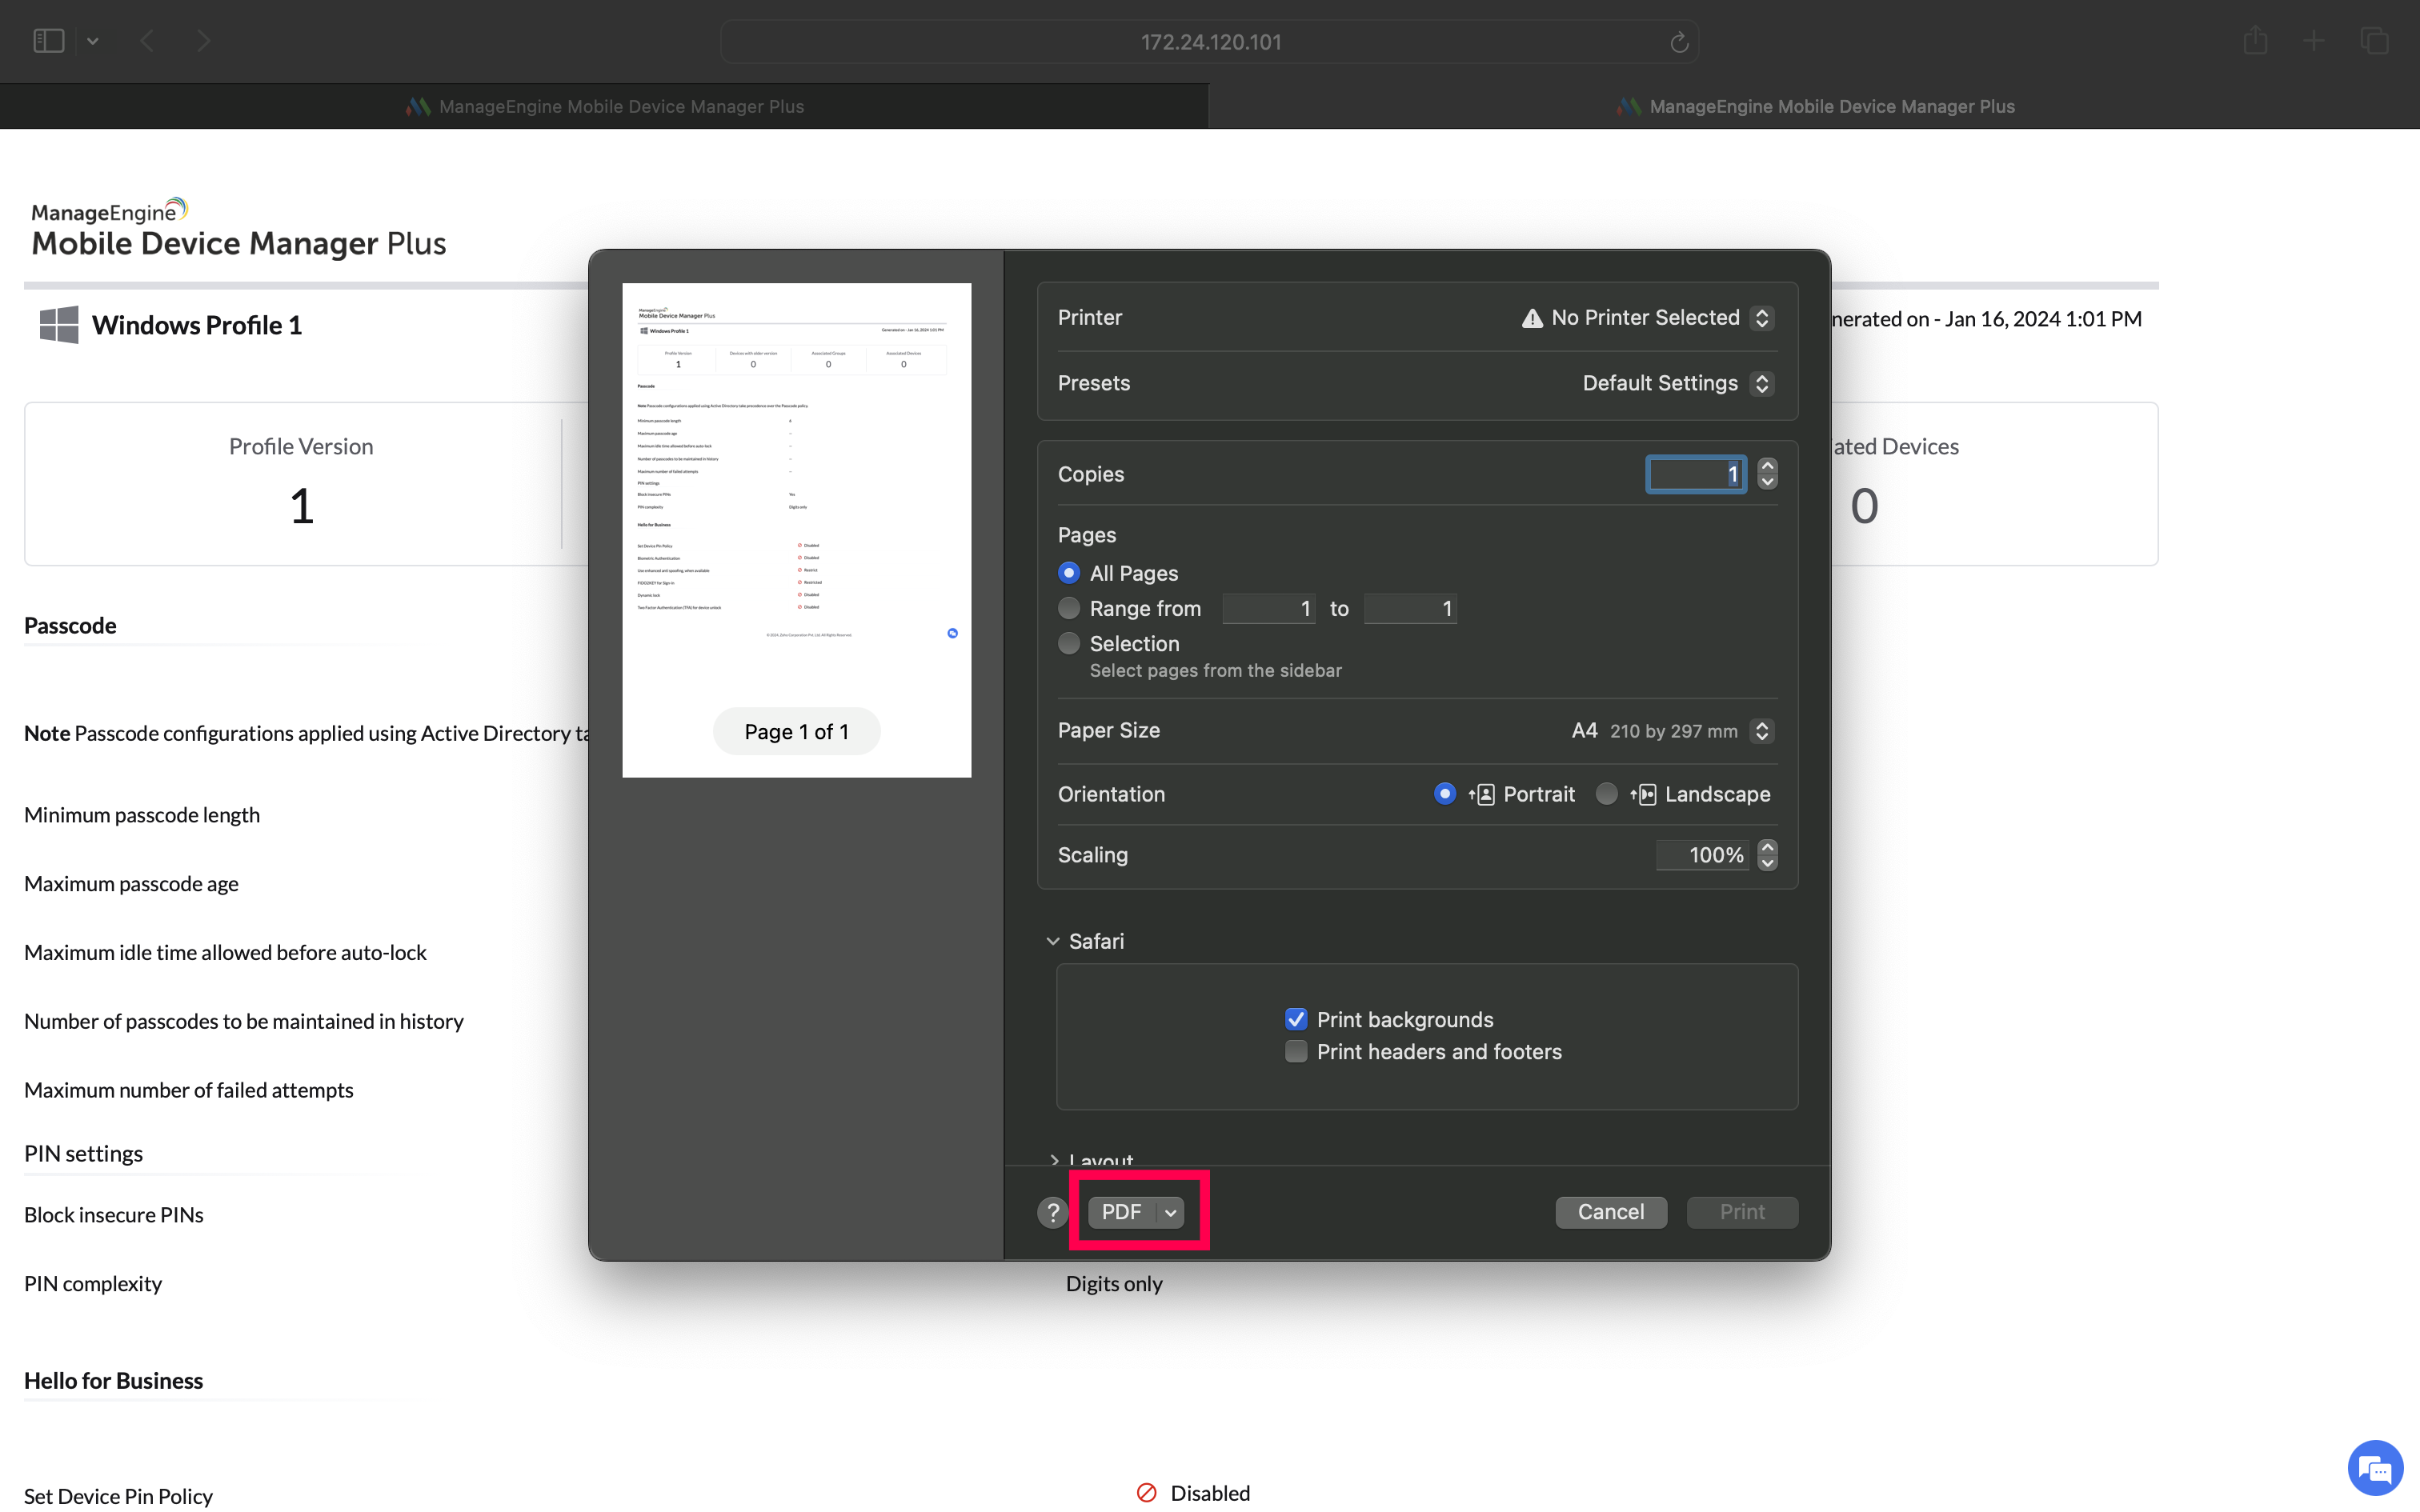Select Range from pages option
This screenshot has height=1512, width=2420.
(1069, 608)
